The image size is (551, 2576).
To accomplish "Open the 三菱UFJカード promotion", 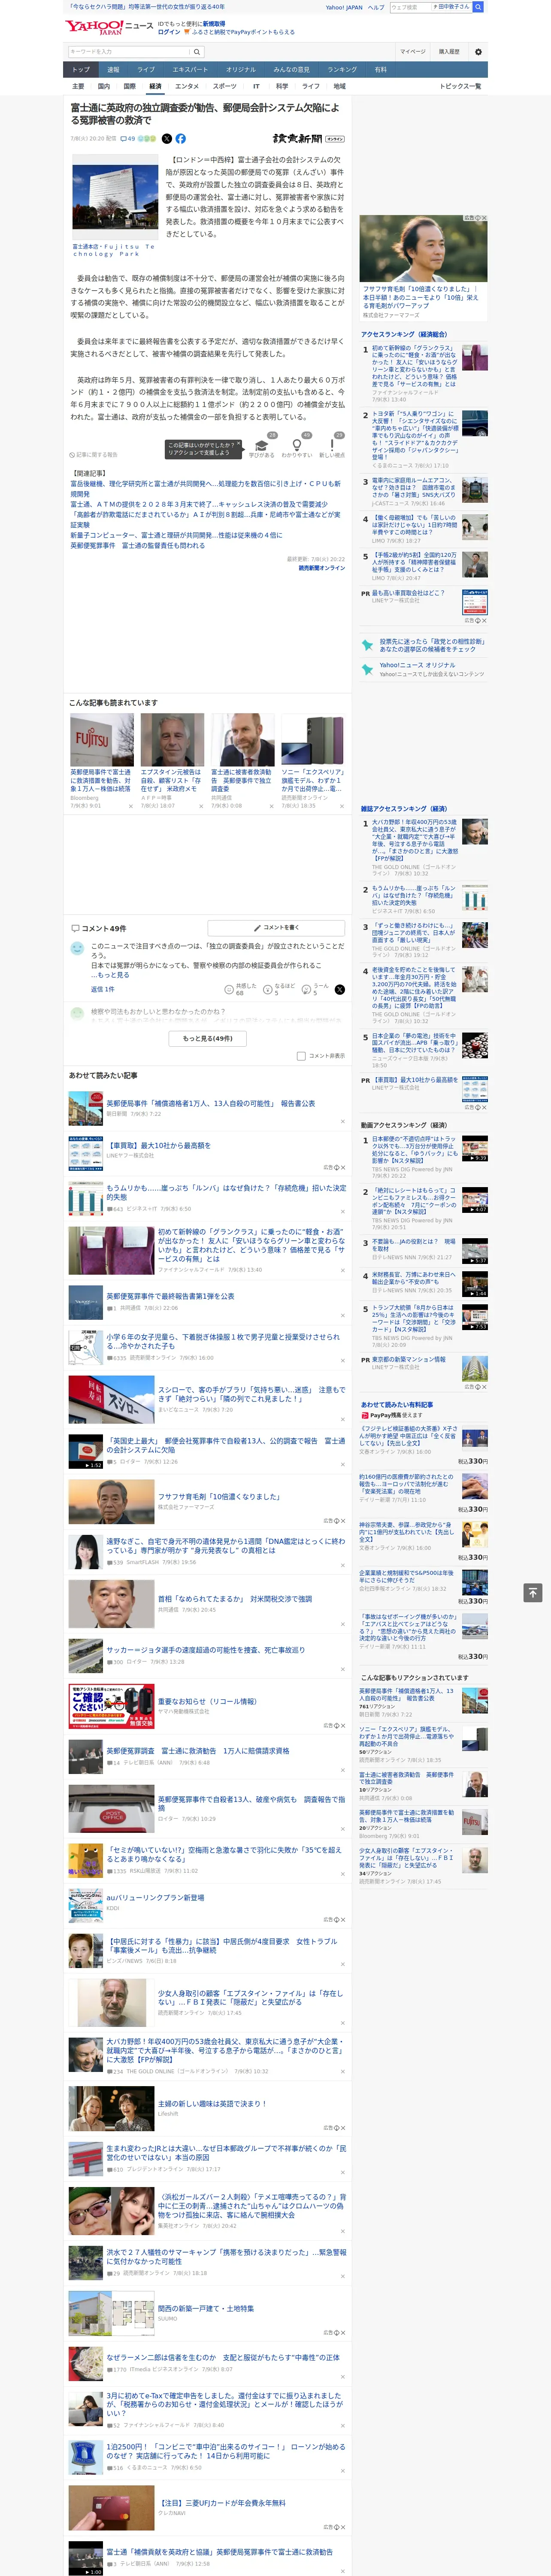I will point(221,2503).
